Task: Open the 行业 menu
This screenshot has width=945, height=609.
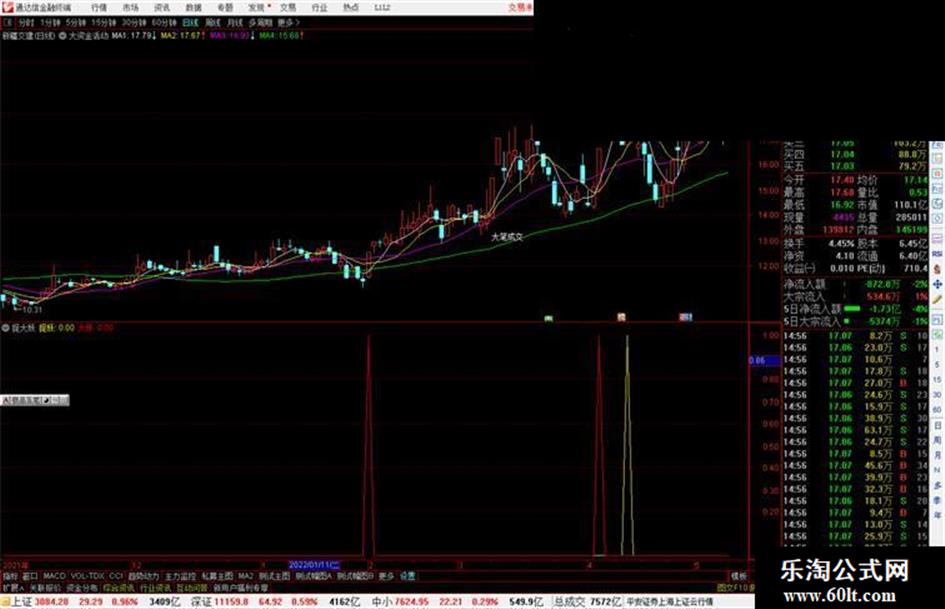Action: [319, 8]
